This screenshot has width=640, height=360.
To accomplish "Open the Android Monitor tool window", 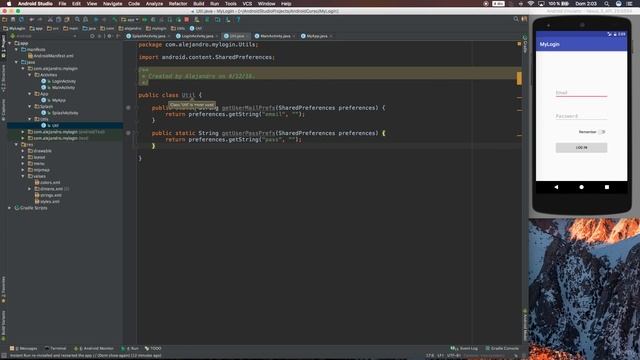I will (94, 349).
